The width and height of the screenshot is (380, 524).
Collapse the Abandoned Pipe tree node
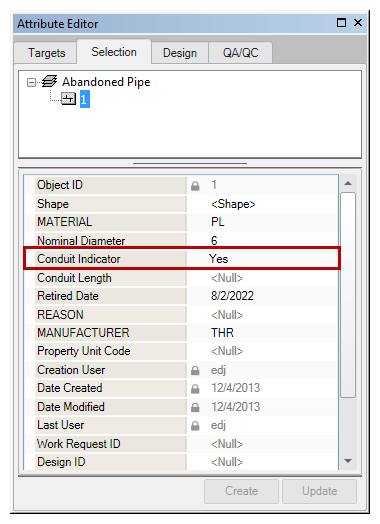click(x=31, y=82)
